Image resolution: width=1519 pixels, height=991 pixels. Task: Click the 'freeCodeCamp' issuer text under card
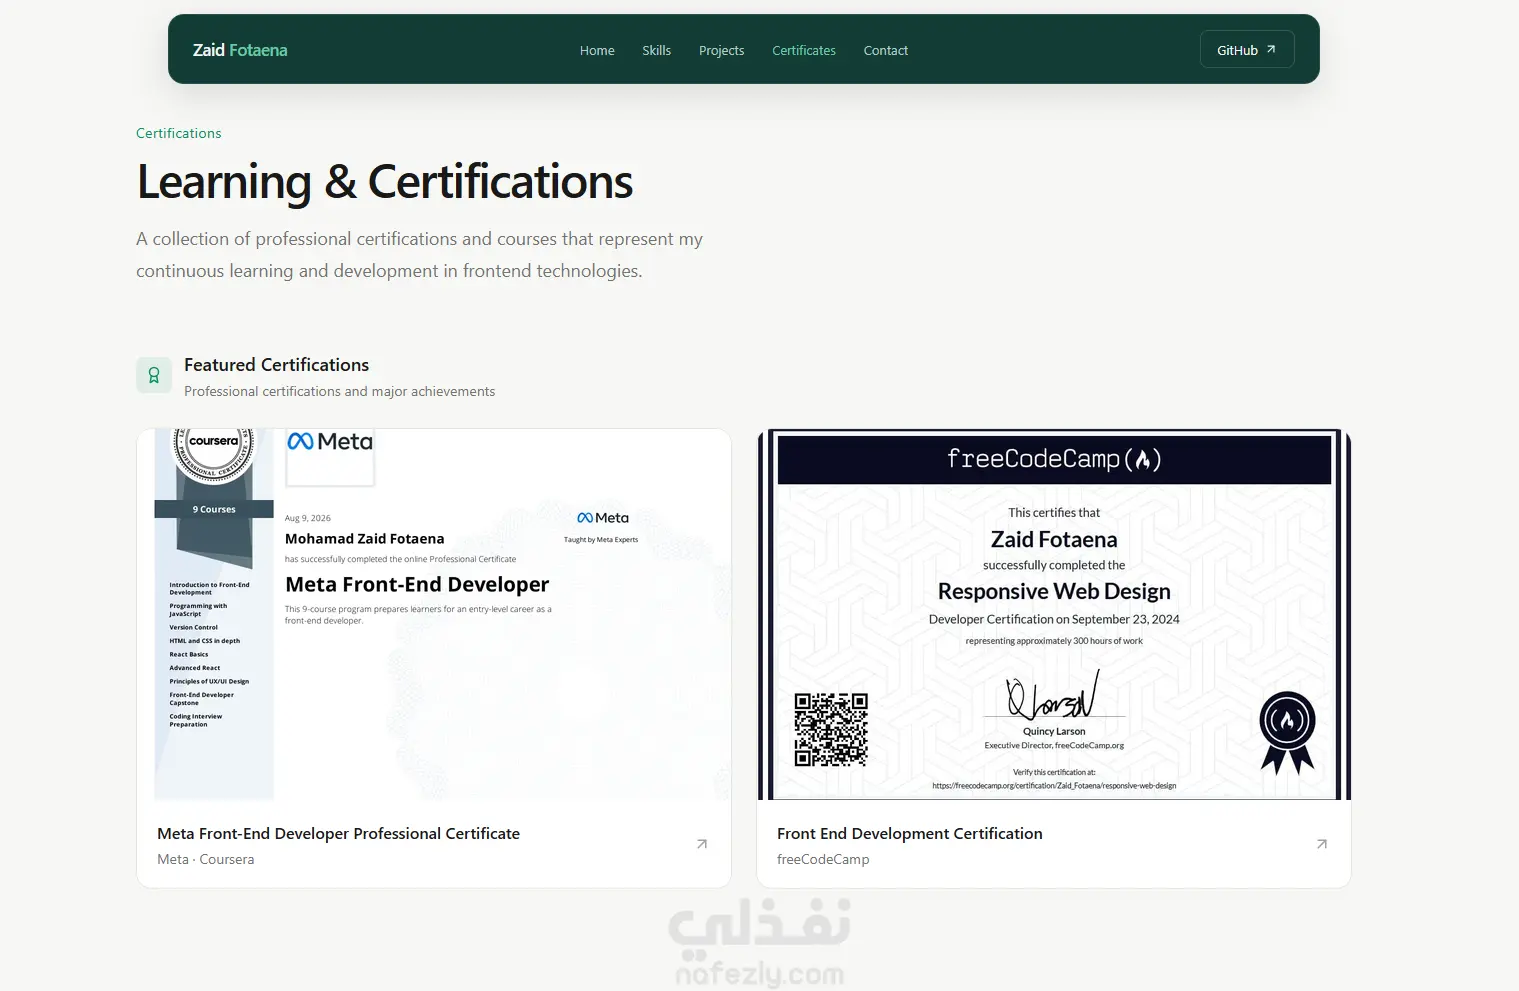coord(823,859)
